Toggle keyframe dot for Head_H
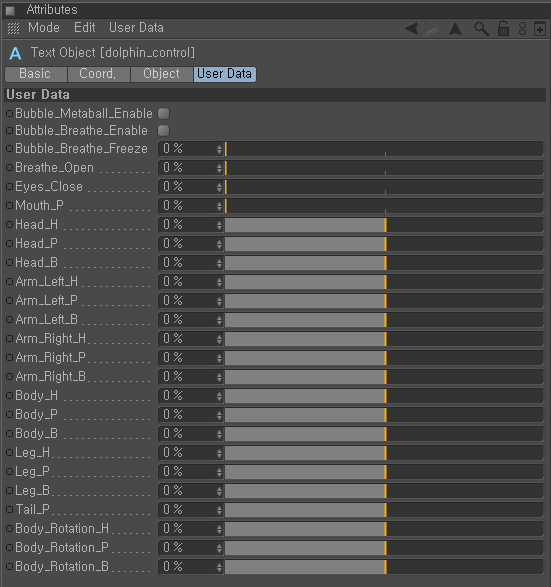The height and width of the screenshot is (587, 551). pyautogui.click(x=10, y=225)
